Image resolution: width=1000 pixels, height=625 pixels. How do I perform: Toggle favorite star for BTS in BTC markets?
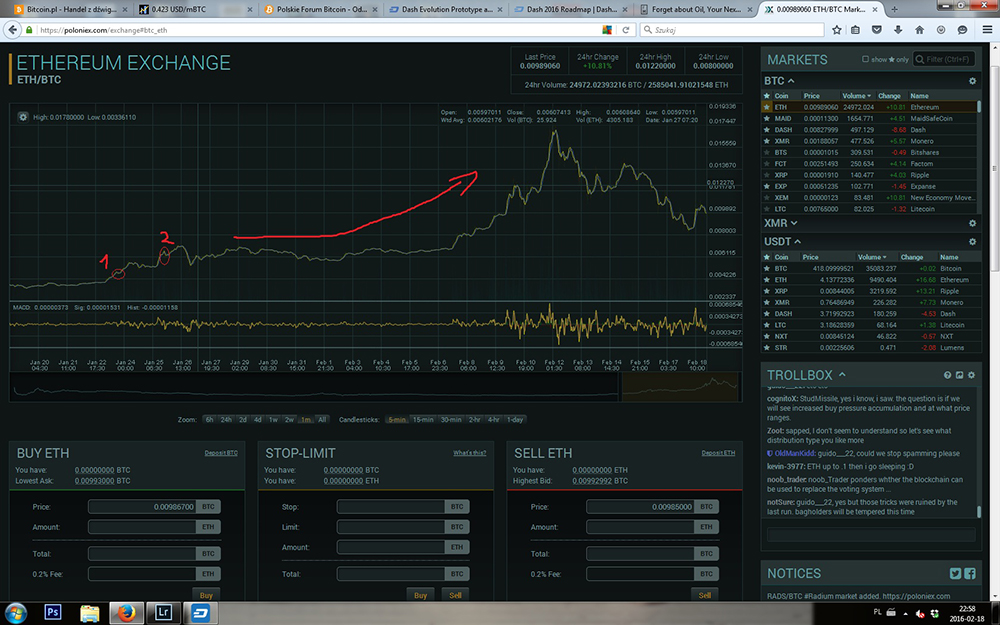(x=767, y=152)
